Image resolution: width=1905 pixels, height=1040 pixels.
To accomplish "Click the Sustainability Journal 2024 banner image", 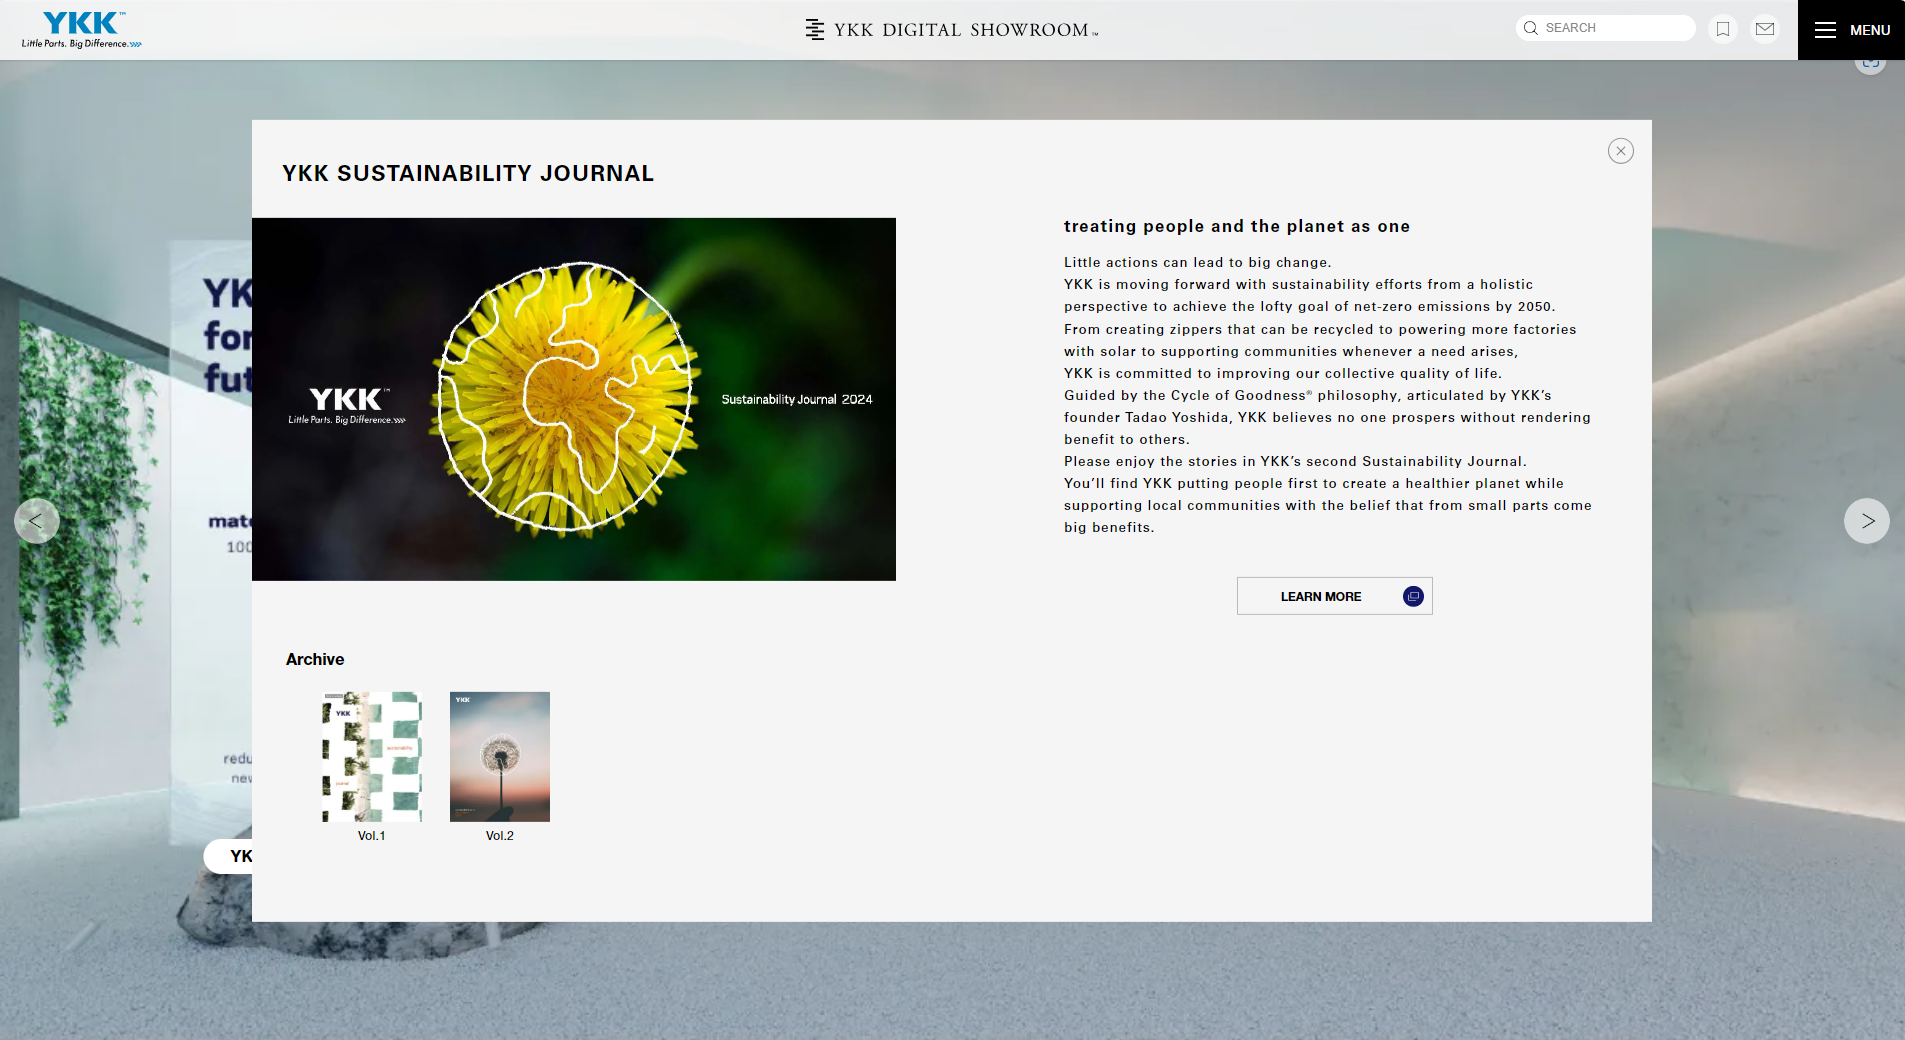I will pos(574,399).
